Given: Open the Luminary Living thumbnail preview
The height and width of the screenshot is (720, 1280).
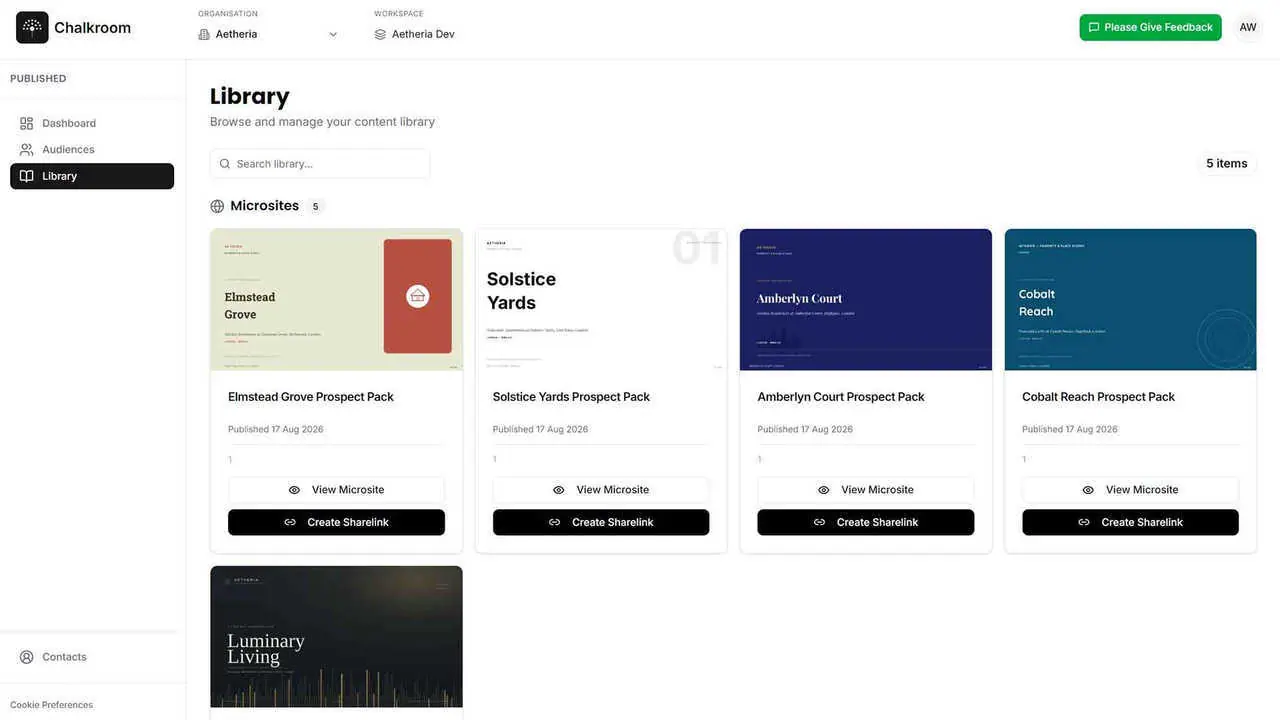Looking at the screenshot, I should pos(336,637).
